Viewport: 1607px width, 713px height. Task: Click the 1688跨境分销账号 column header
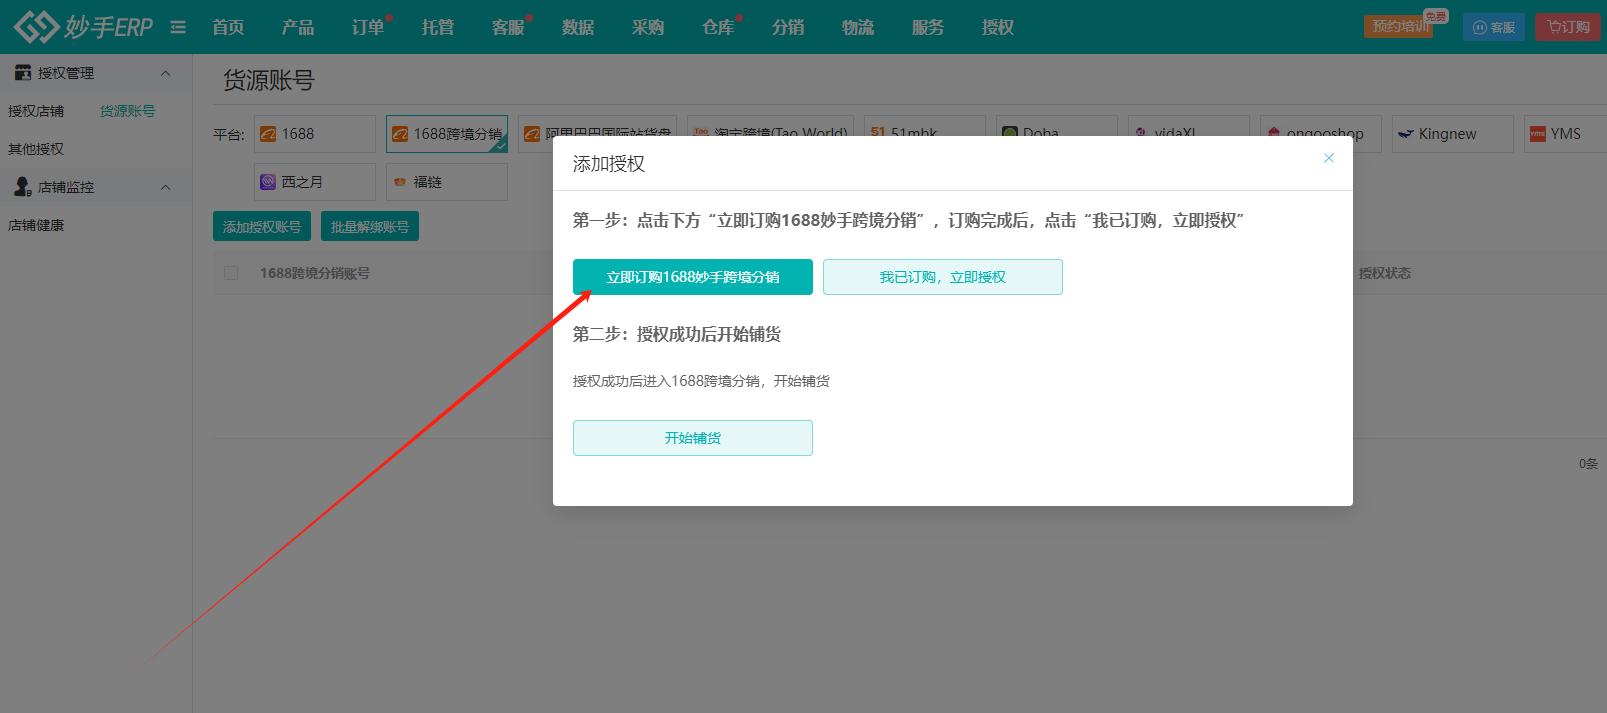click(315, 273)
